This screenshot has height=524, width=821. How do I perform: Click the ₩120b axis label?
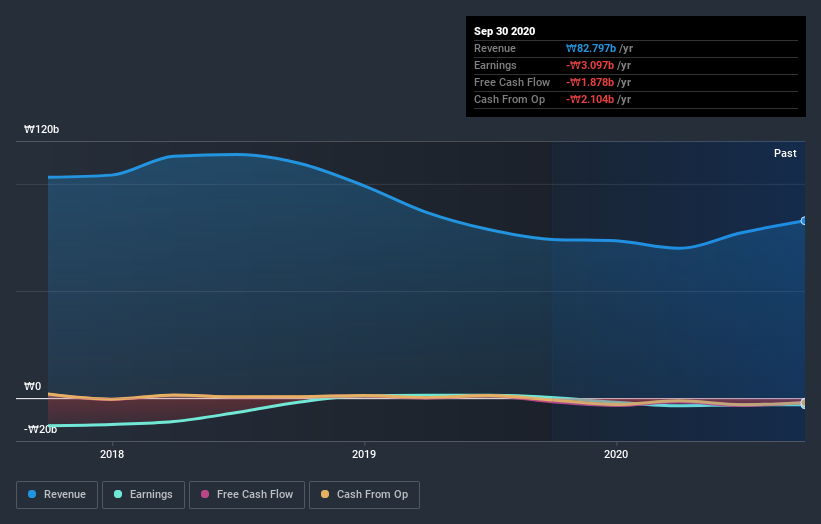[x=41, y=129]
